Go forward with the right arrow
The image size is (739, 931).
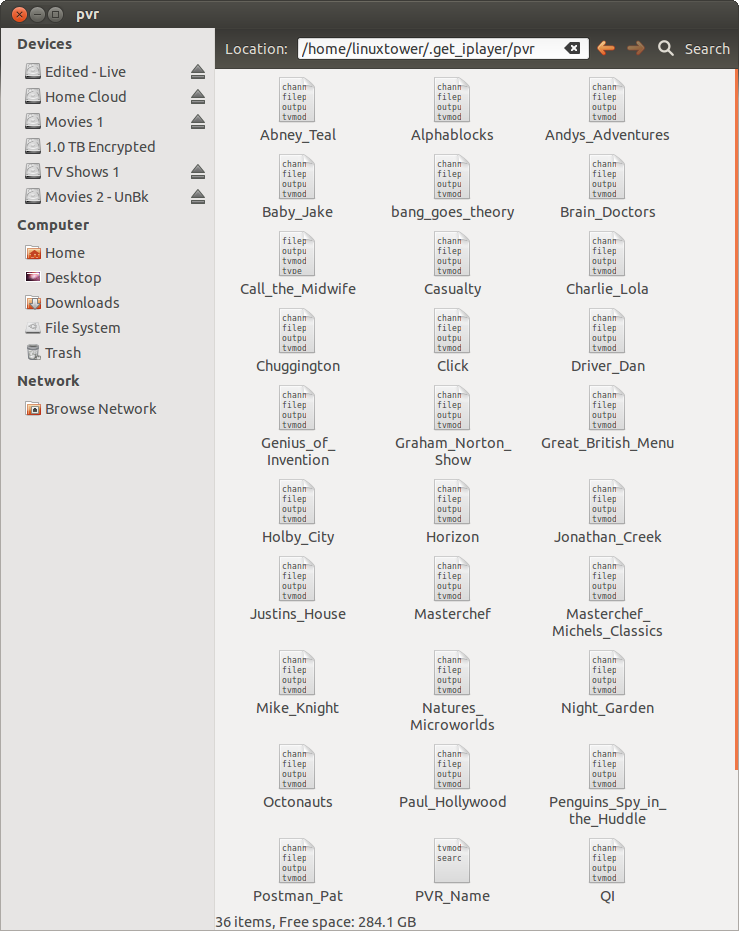point(636,48)
